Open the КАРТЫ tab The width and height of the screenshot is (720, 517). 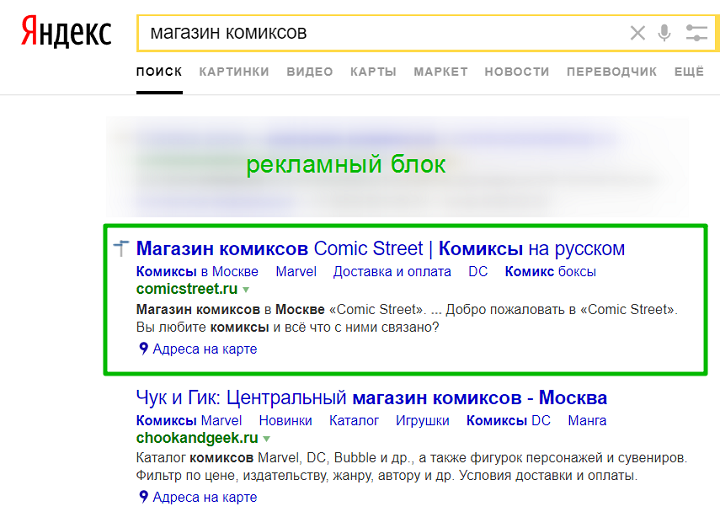tap(373, 72)
